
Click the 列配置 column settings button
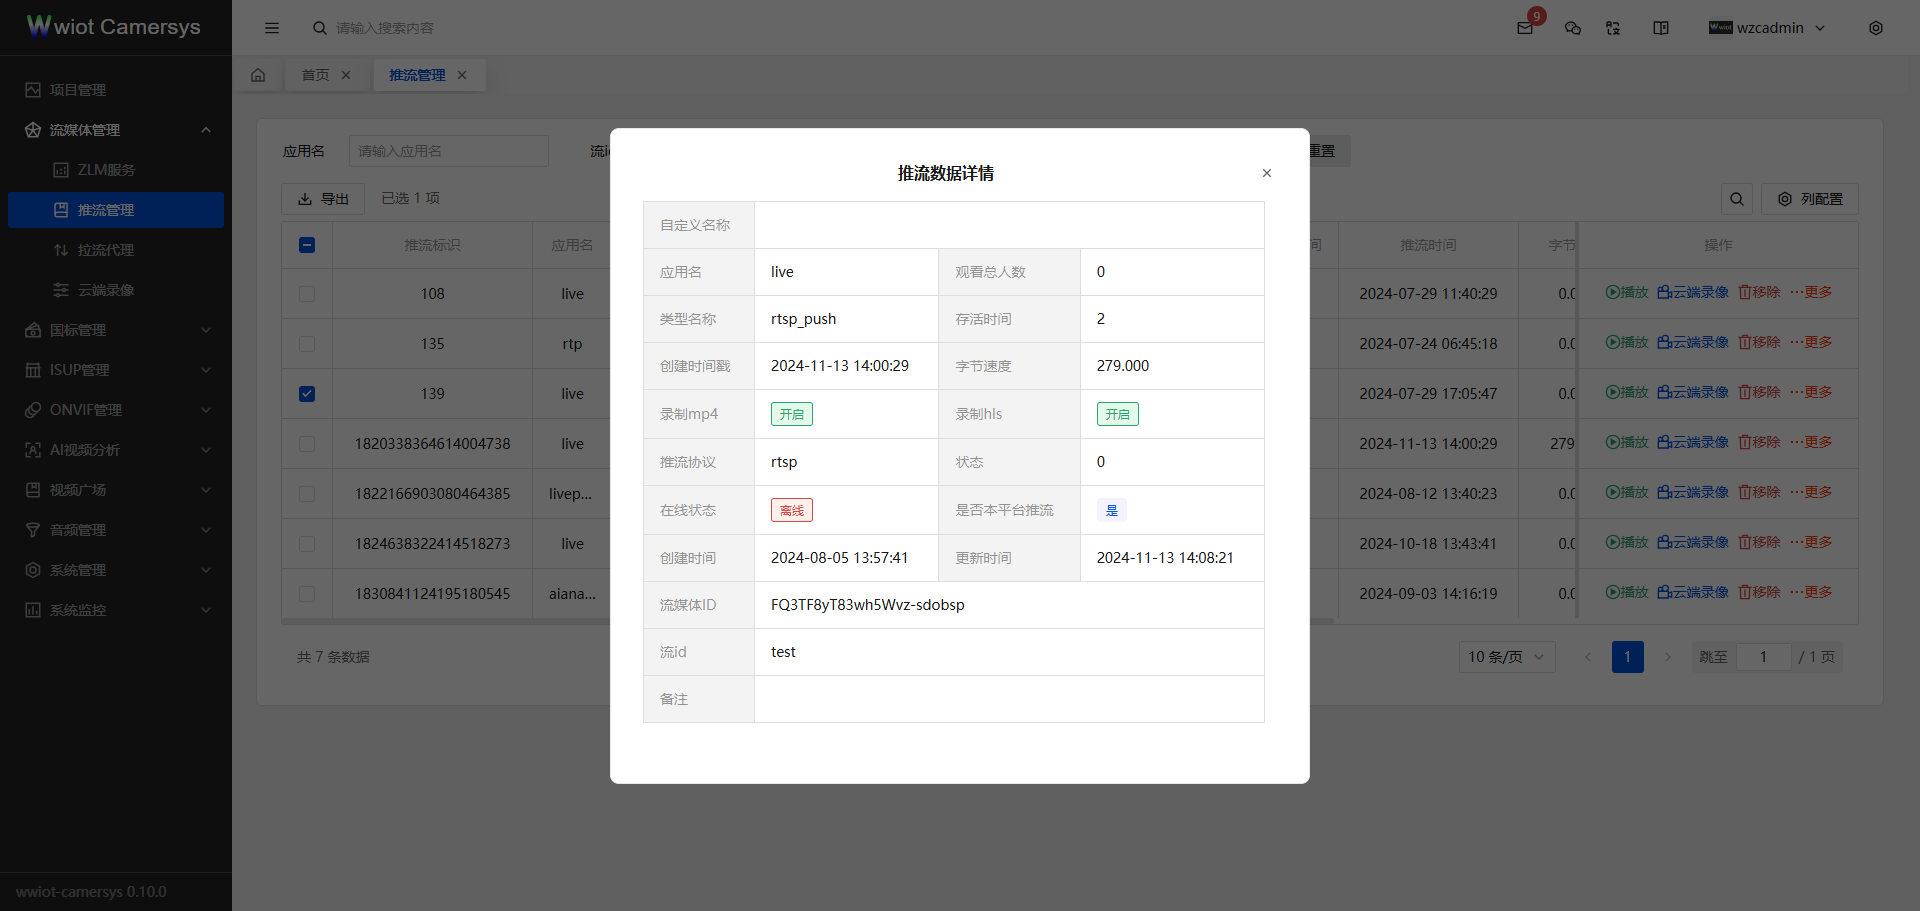1810,199
